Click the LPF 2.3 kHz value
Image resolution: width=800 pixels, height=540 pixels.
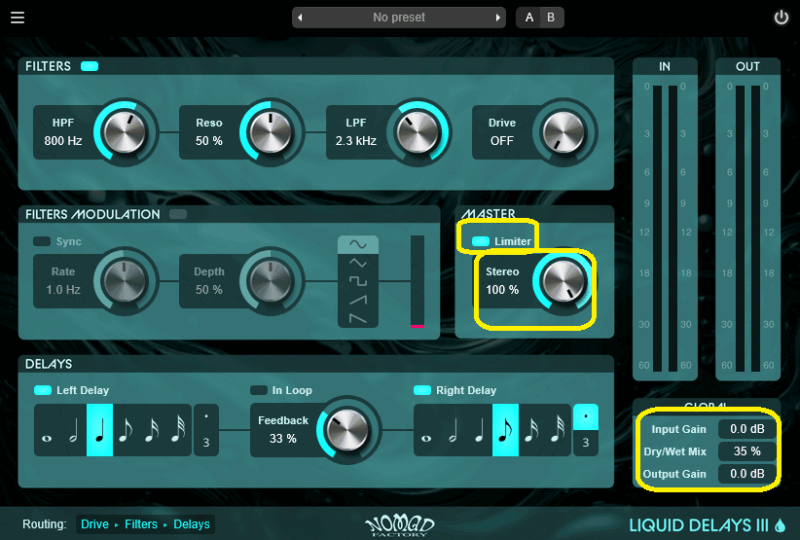[x=356, y=141]
